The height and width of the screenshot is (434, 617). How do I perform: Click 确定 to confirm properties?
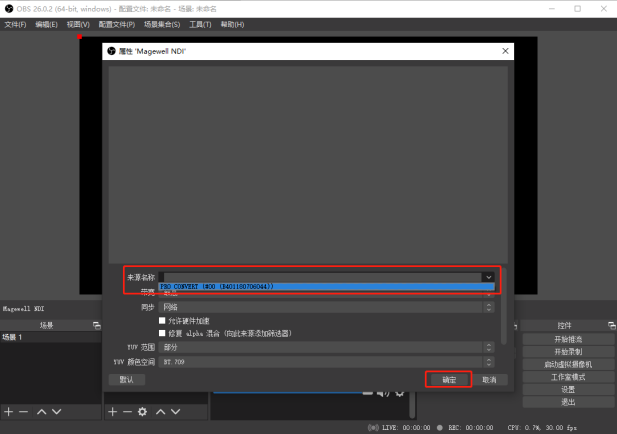[x=449, y=380]
